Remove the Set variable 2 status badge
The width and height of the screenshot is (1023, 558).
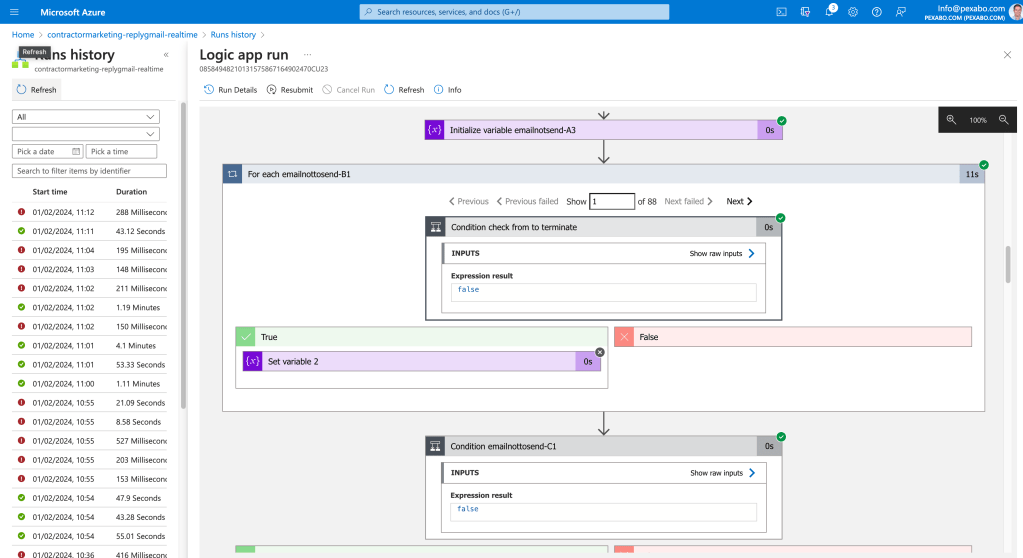click(x=600, y=352)
